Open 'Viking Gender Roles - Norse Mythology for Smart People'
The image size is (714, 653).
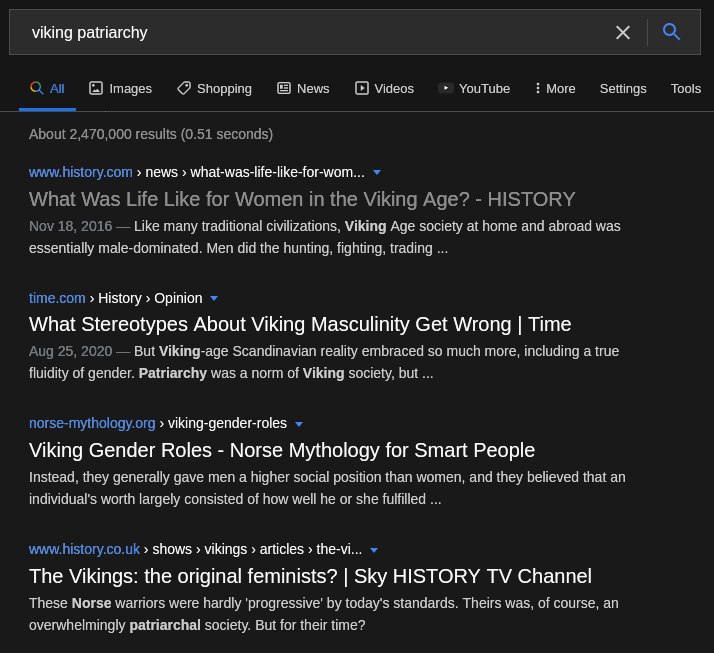tap(282, 450)
